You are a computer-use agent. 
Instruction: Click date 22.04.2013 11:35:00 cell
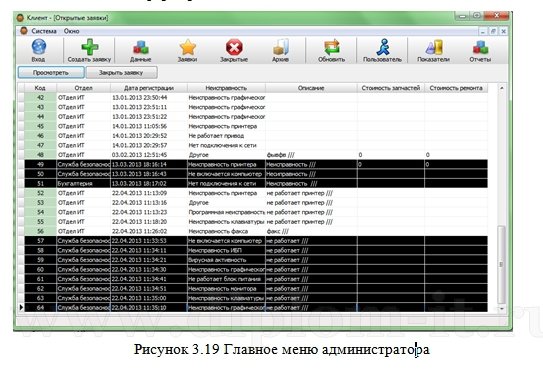point(149,298)
